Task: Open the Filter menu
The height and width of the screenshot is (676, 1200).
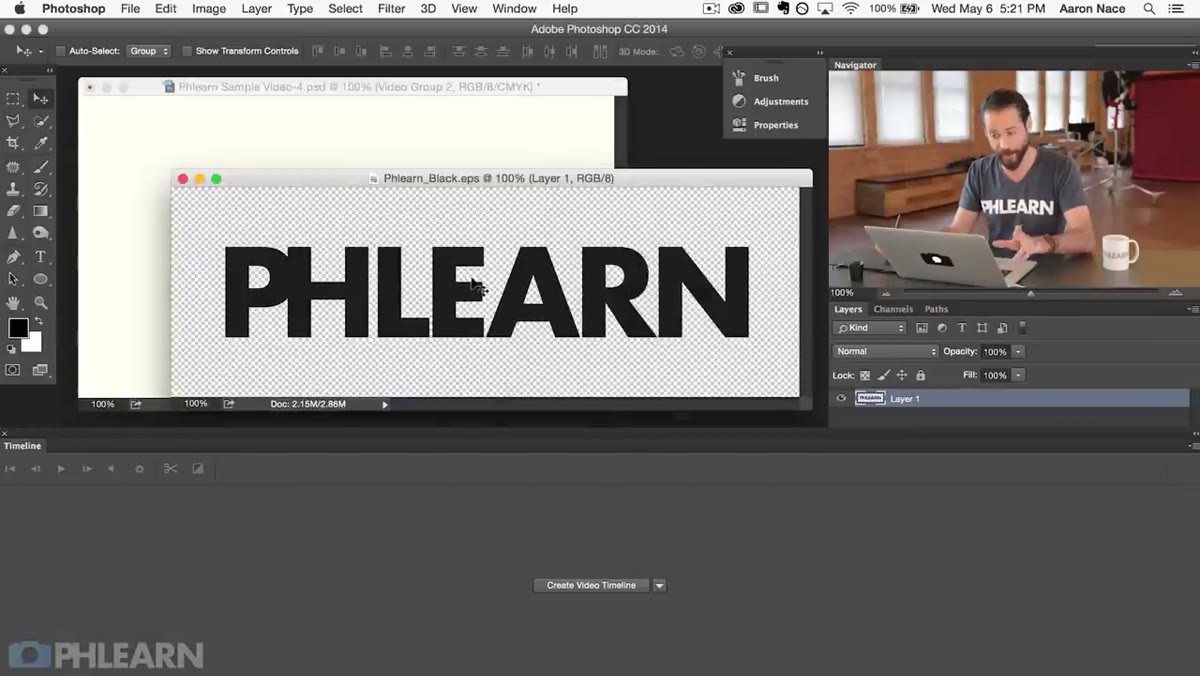Action: [391, 9]
